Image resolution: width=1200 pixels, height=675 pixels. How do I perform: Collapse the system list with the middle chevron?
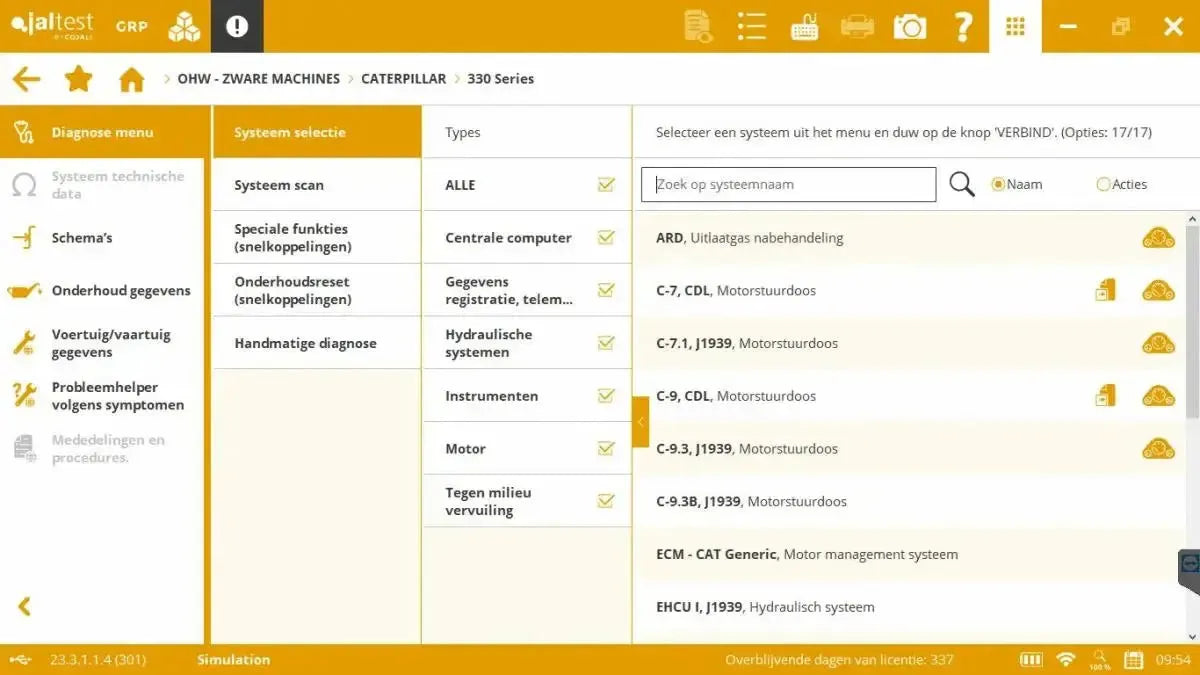click(641, 422)
